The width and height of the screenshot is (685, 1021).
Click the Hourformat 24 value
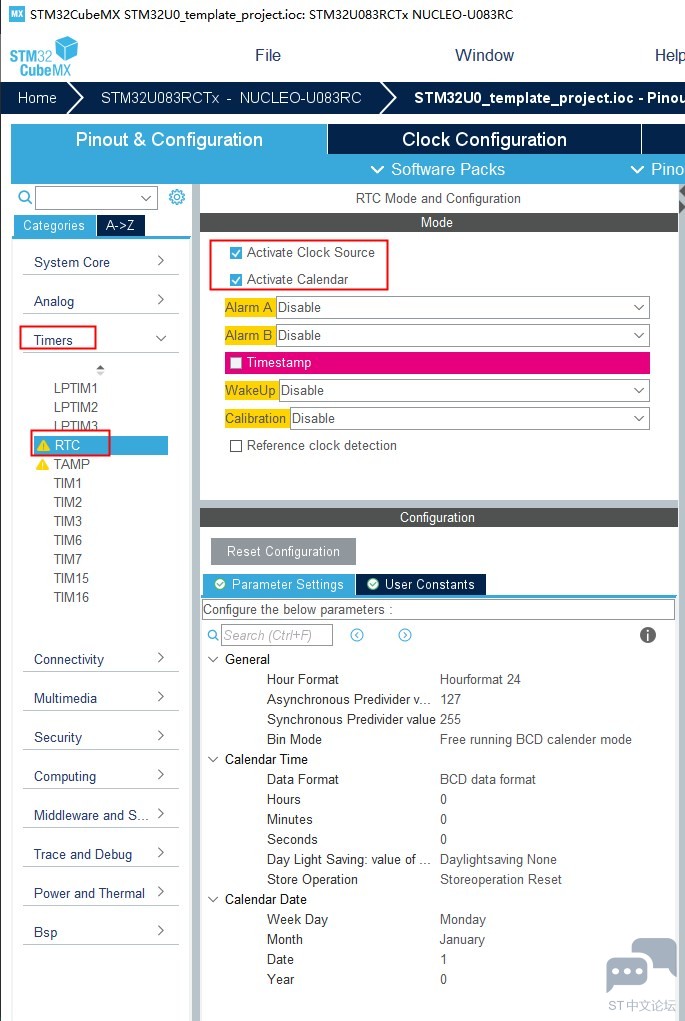480,679
